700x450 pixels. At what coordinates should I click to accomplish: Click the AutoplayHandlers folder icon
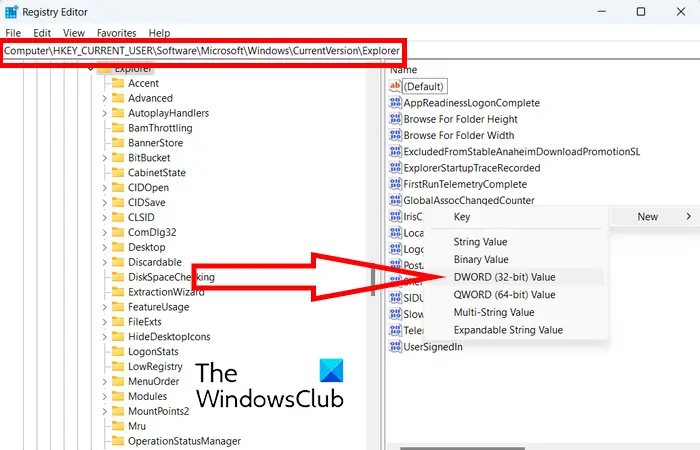click(118, 113)
